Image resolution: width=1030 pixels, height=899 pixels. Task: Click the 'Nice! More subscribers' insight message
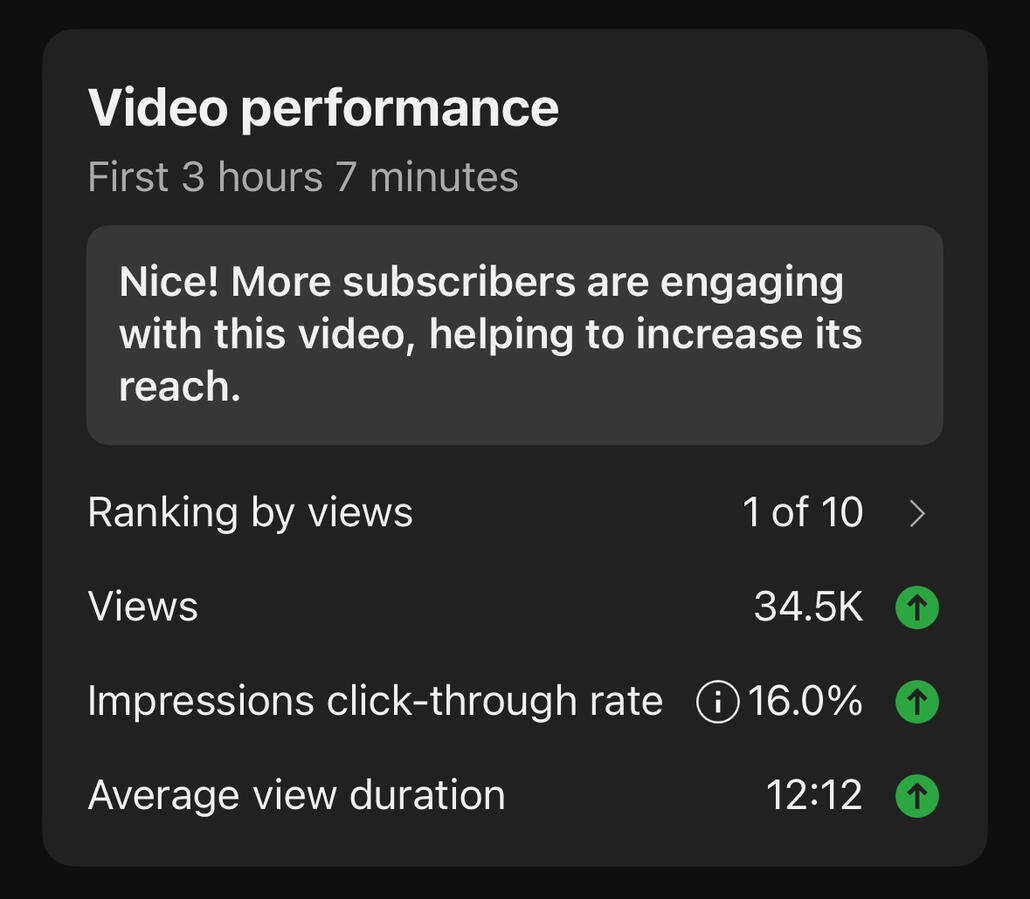(x=490, y=334)
